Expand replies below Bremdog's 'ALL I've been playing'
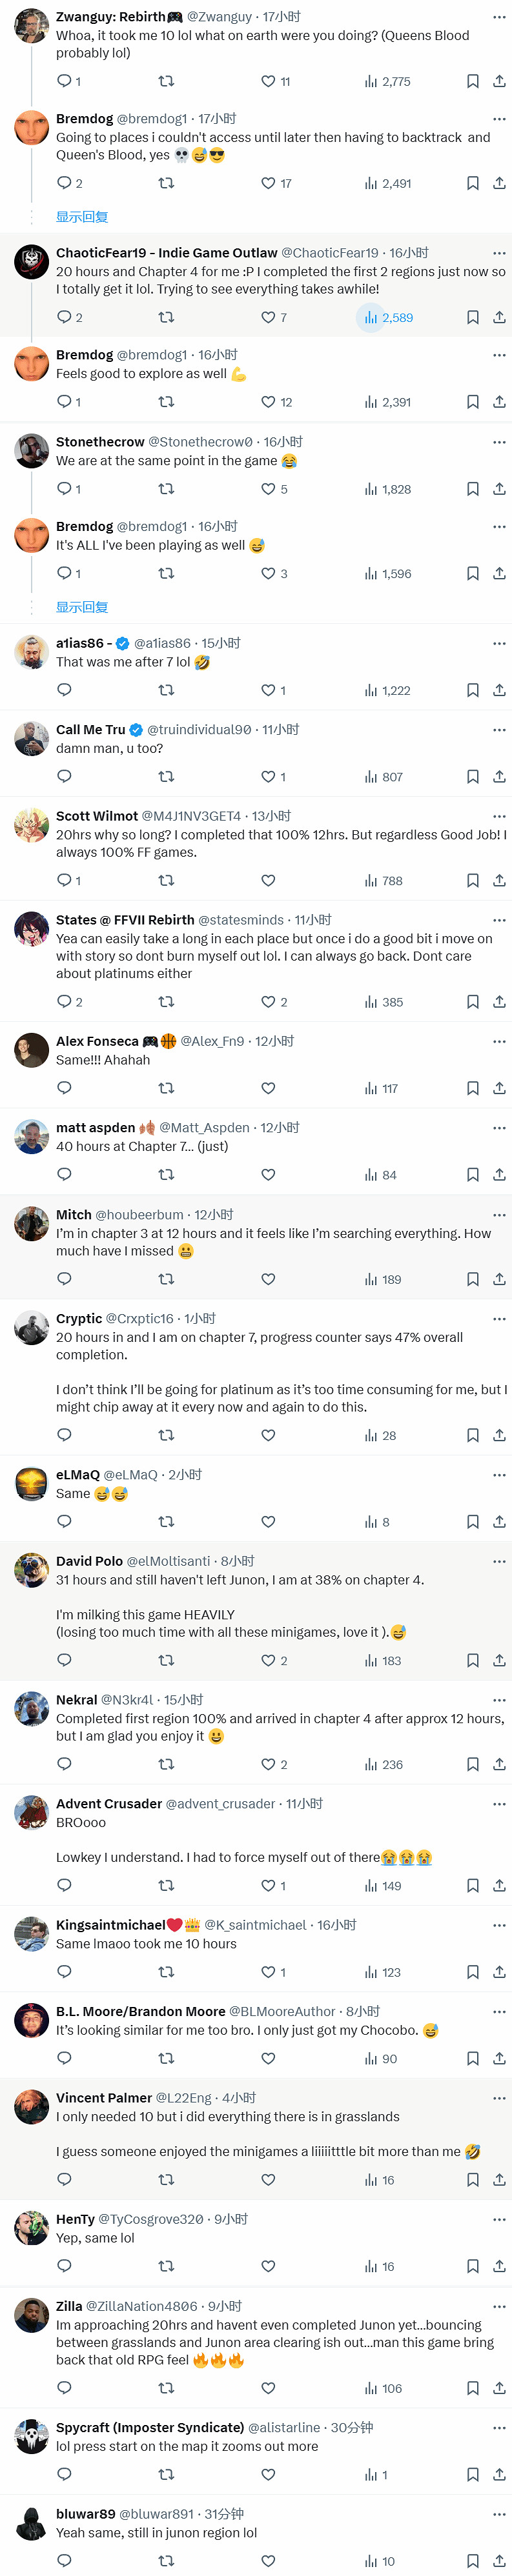 tap(82, 607)
